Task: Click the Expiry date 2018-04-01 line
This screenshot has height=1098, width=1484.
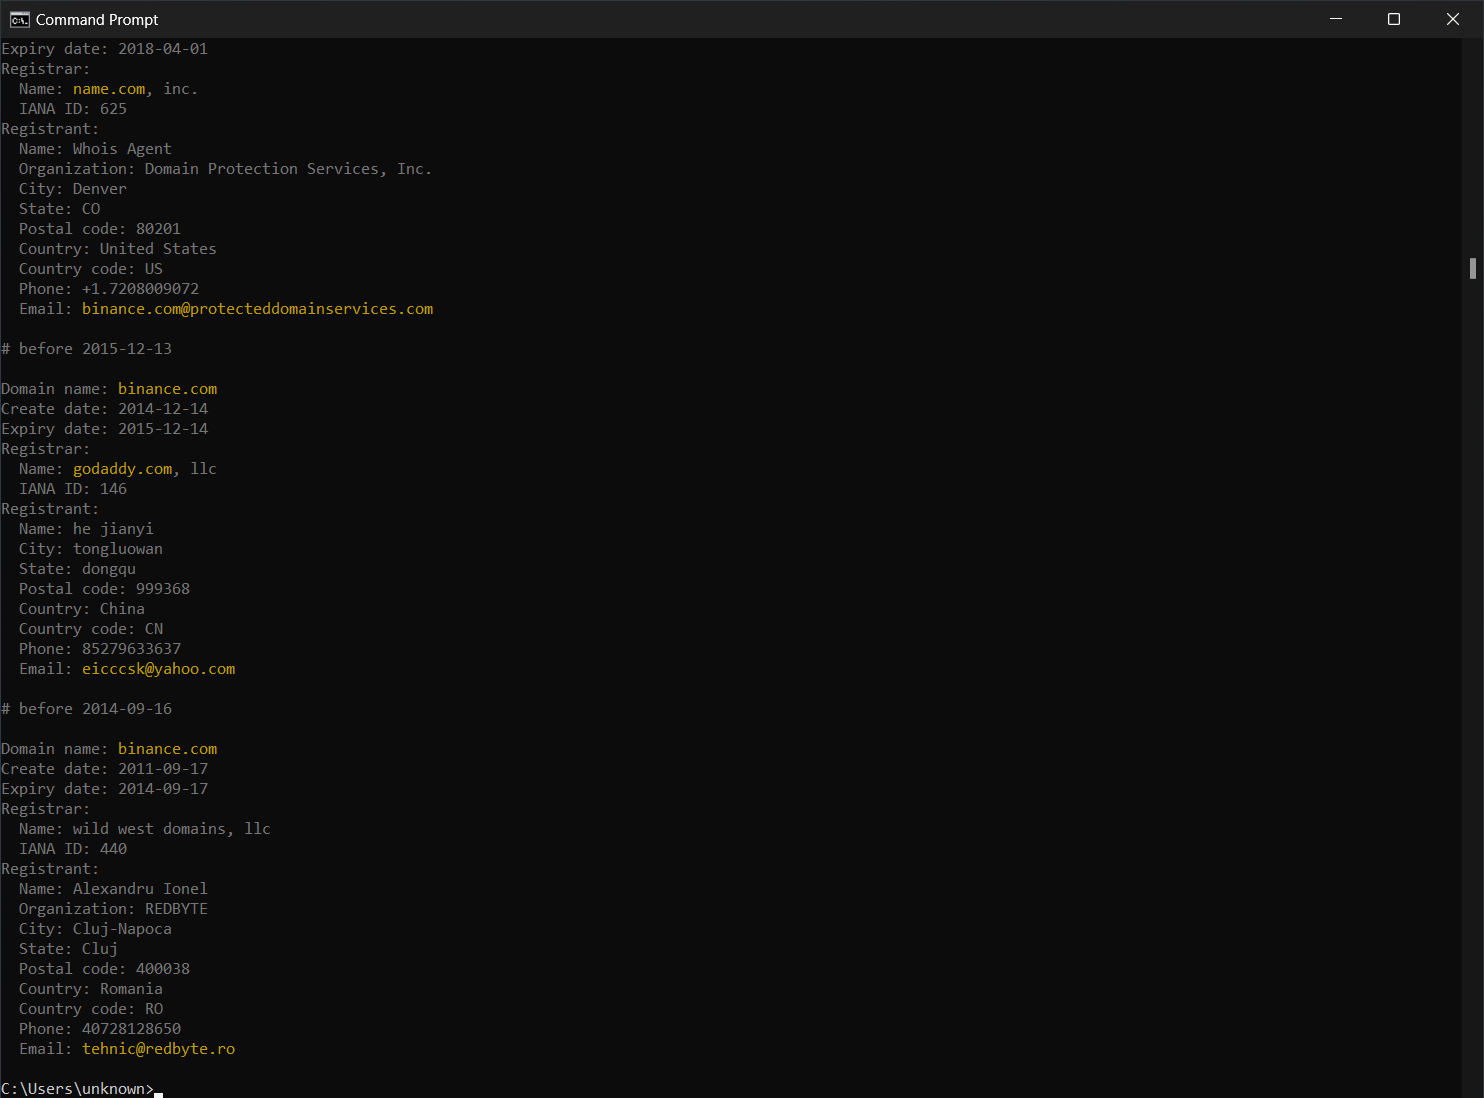Action: click(105, 48)
